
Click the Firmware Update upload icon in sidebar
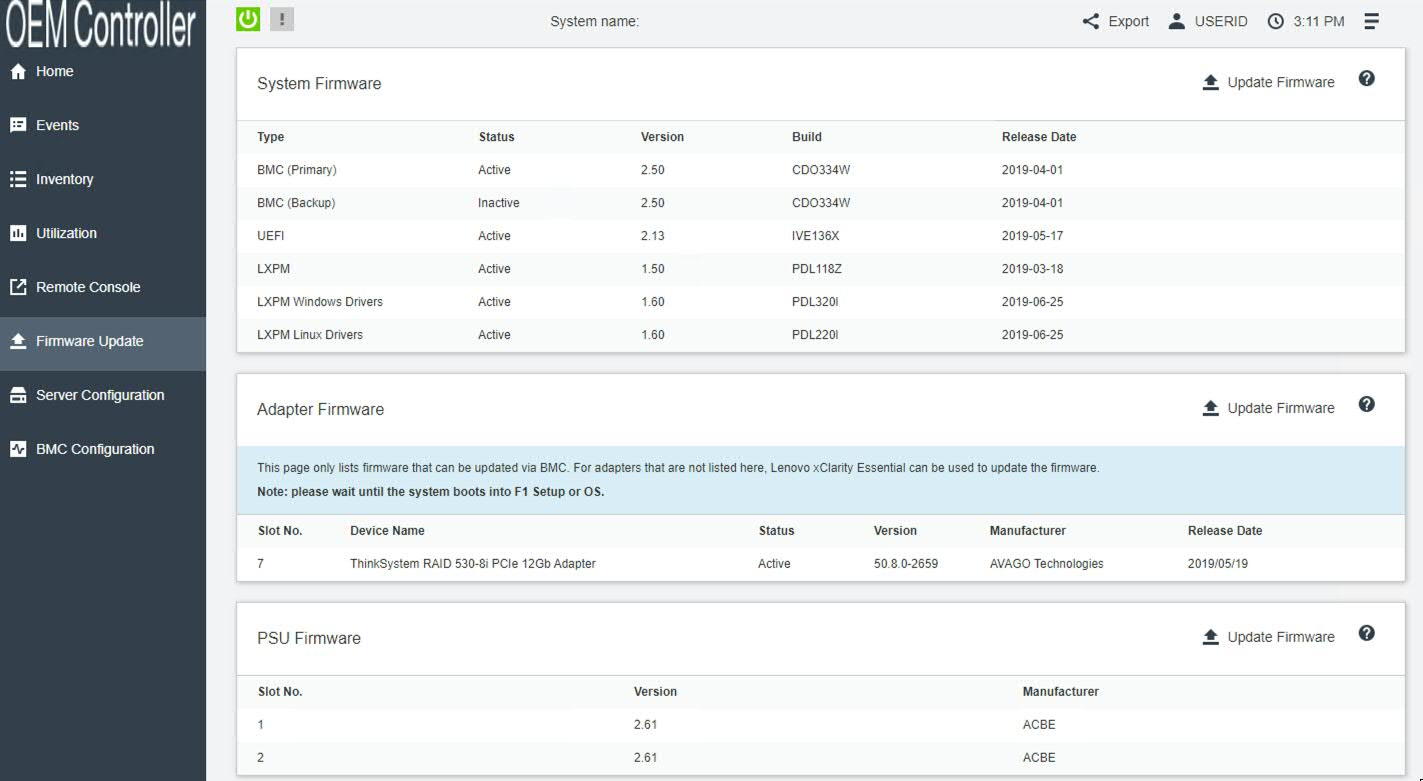(x=18, y=341)
